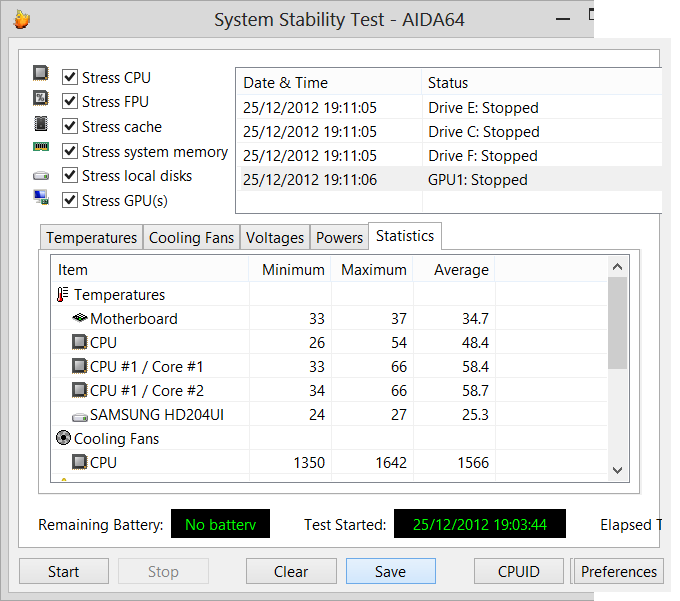Disable the Stress local disks checkbox

70,176
